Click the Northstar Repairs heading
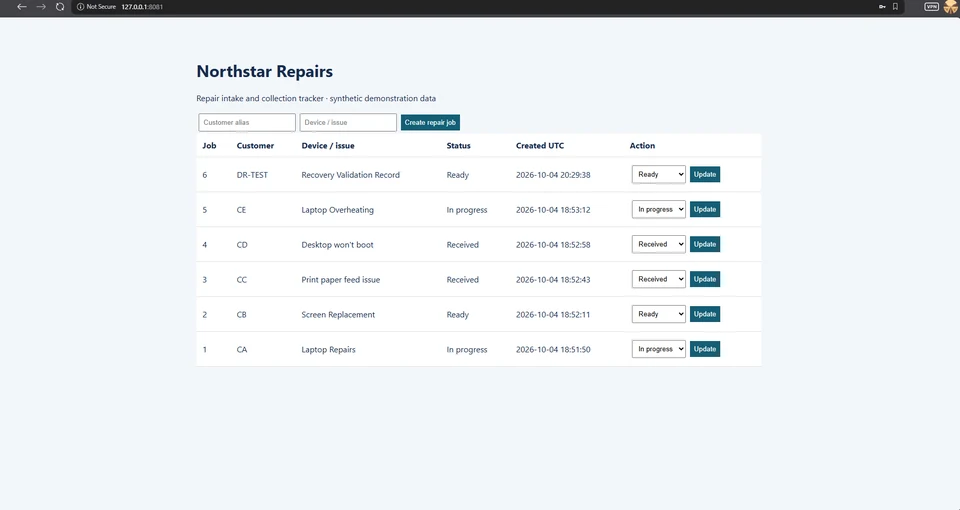The height and width of the screenshot is (510, 960). [264, 72]
